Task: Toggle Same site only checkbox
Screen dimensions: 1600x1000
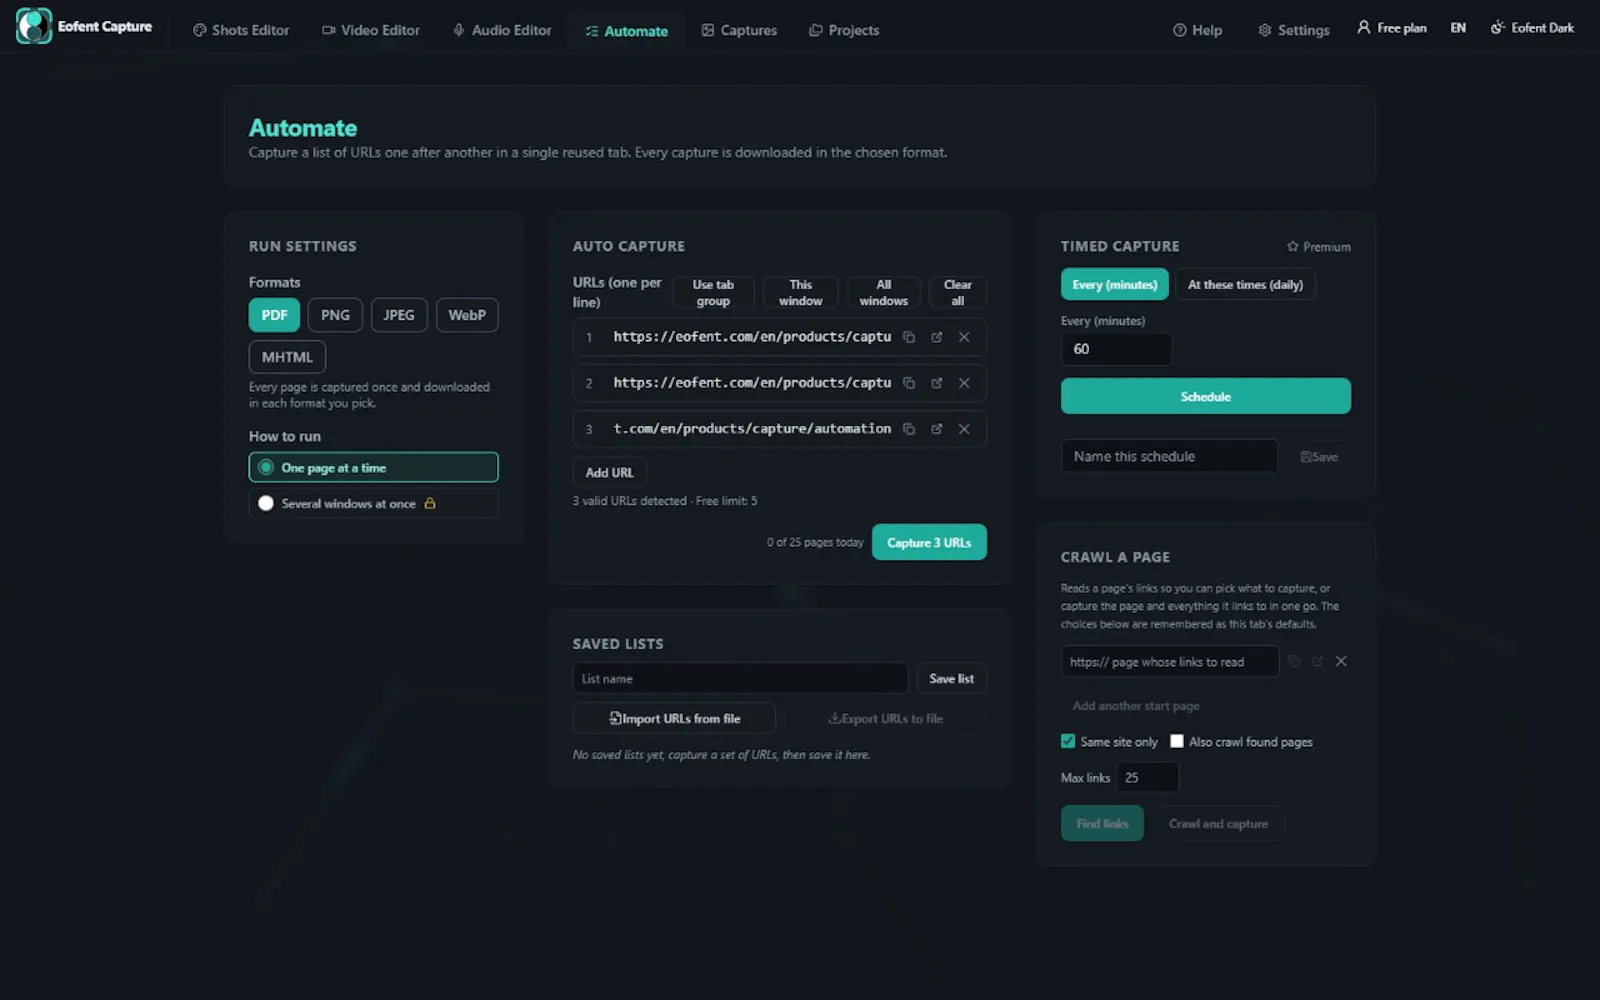Action: (x=1068, y=741)
